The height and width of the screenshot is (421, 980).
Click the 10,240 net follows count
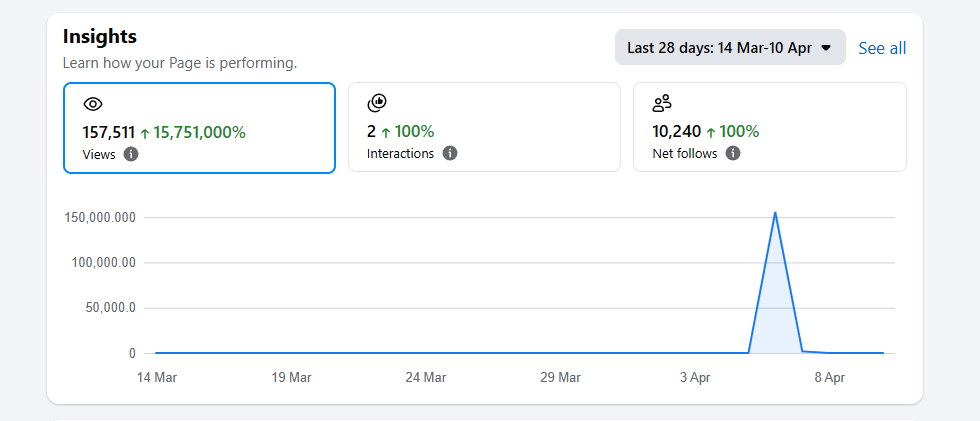pos(676,131)
